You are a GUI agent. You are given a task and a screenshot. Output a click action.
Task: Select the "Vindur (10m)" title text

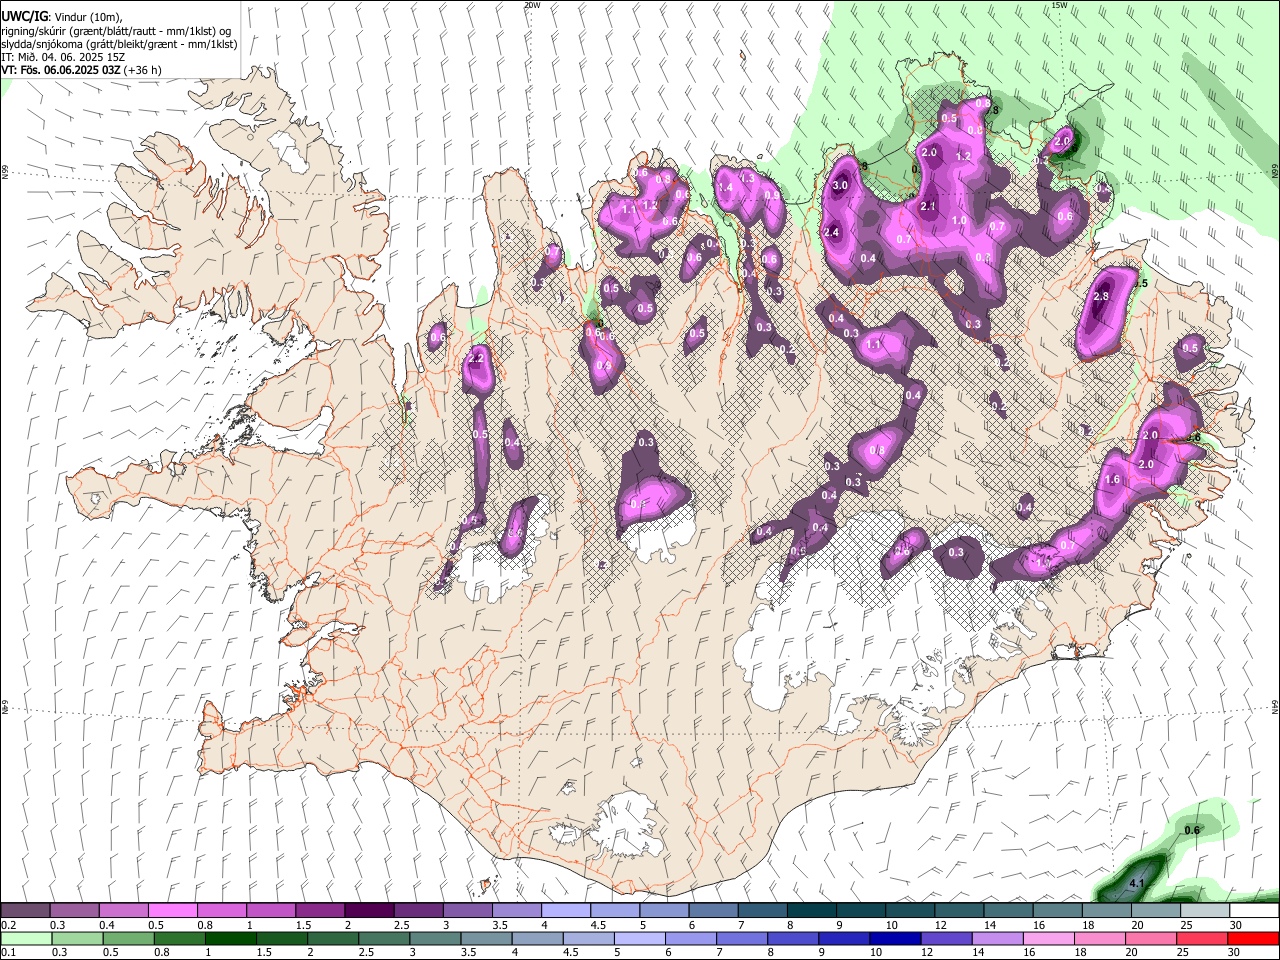pos(87,17)
